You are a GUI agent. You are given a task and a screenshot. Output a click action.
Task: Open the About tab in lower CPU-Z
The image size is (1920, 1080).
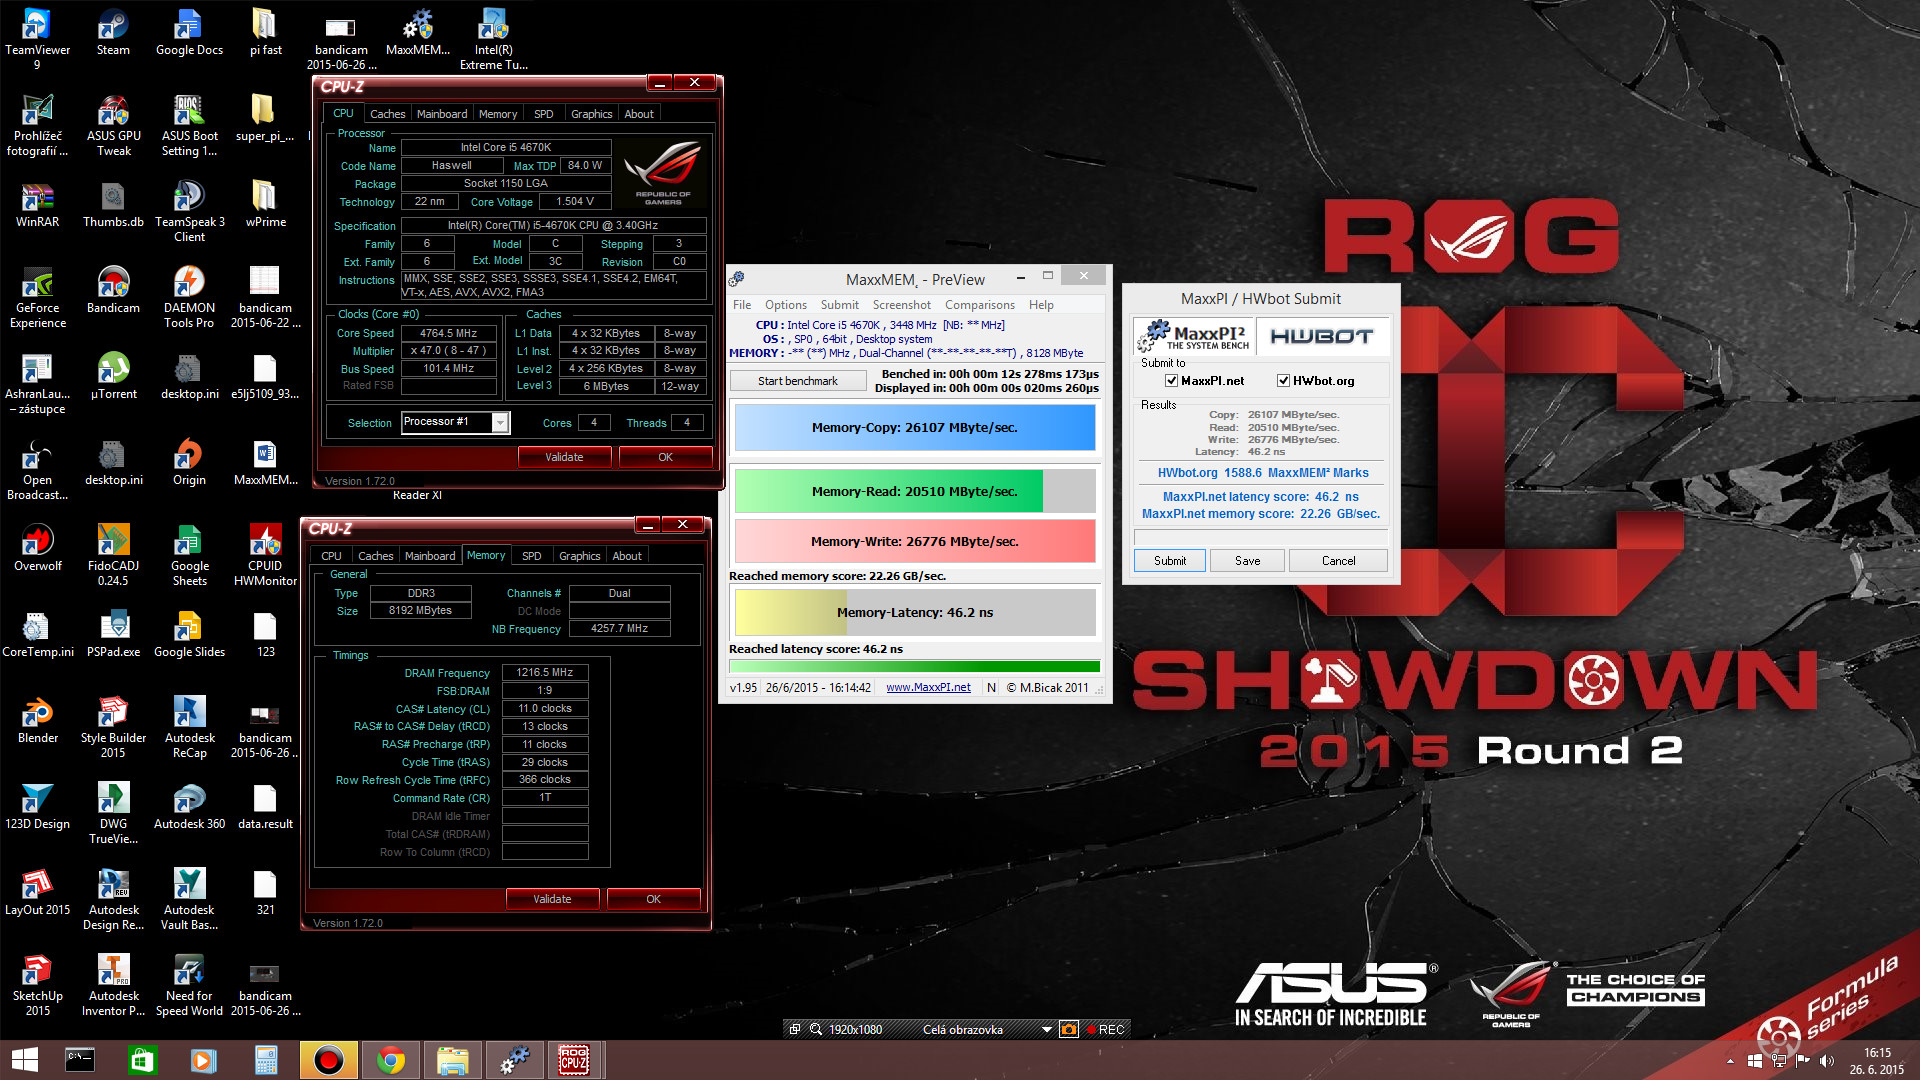click(627, 556)
